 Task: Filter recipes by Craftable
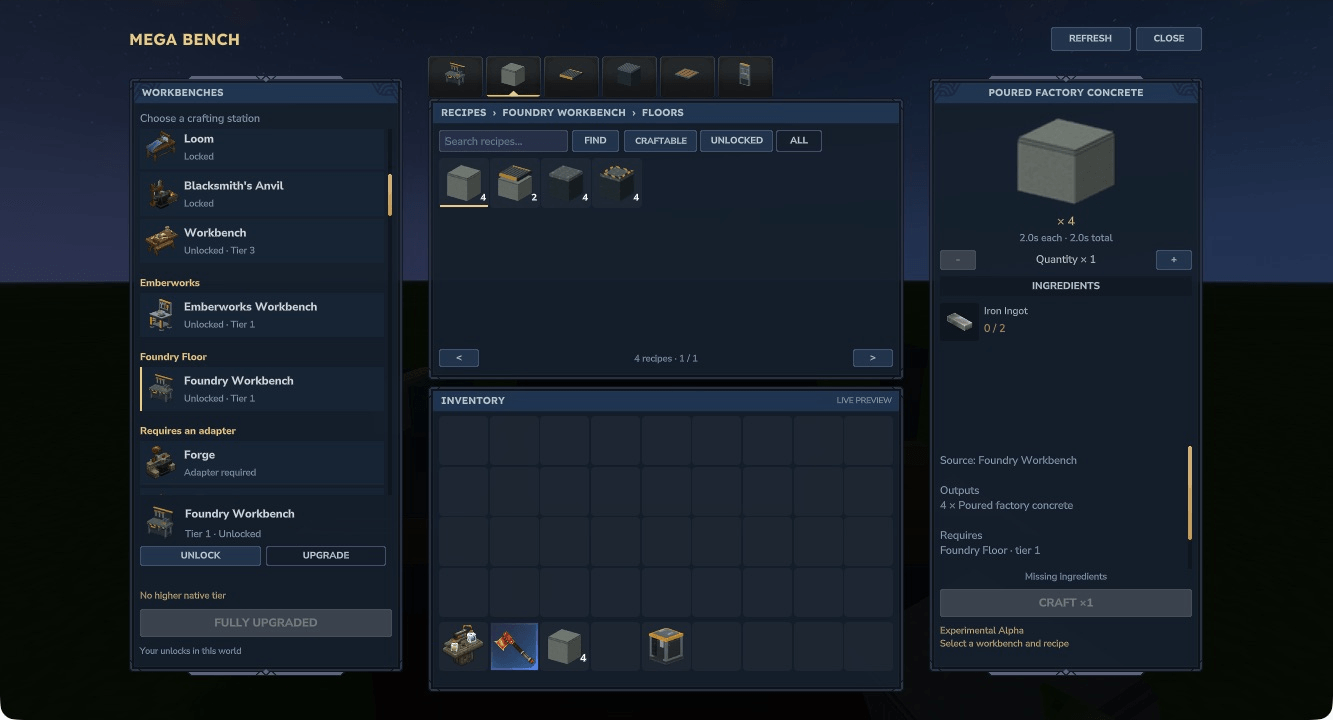661,141
